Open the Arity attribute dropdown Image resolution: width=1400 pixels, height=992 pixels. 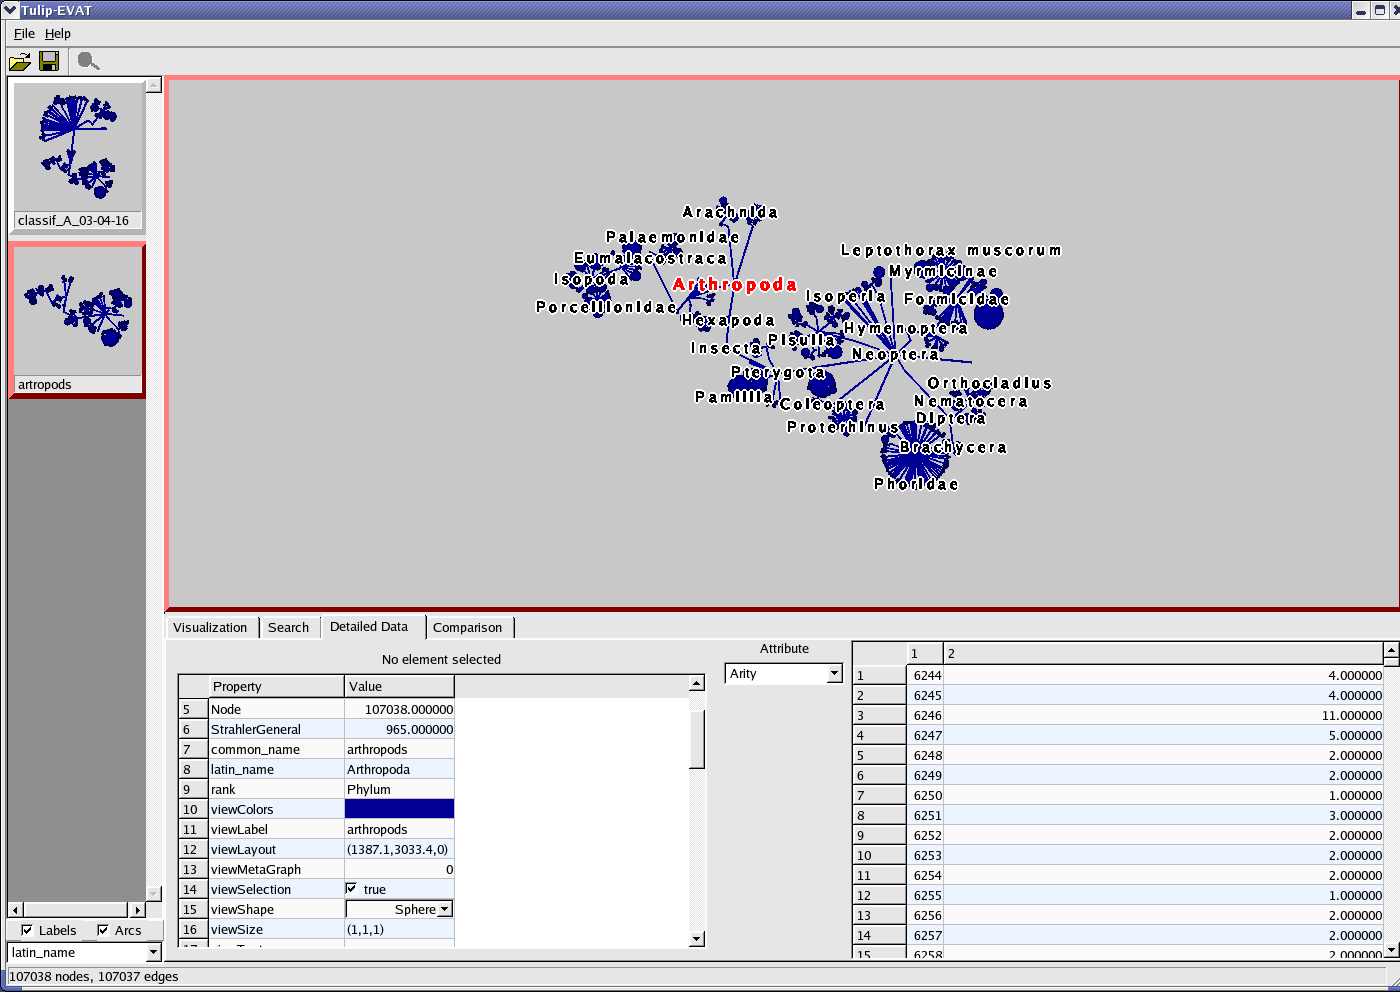[834, 674]
